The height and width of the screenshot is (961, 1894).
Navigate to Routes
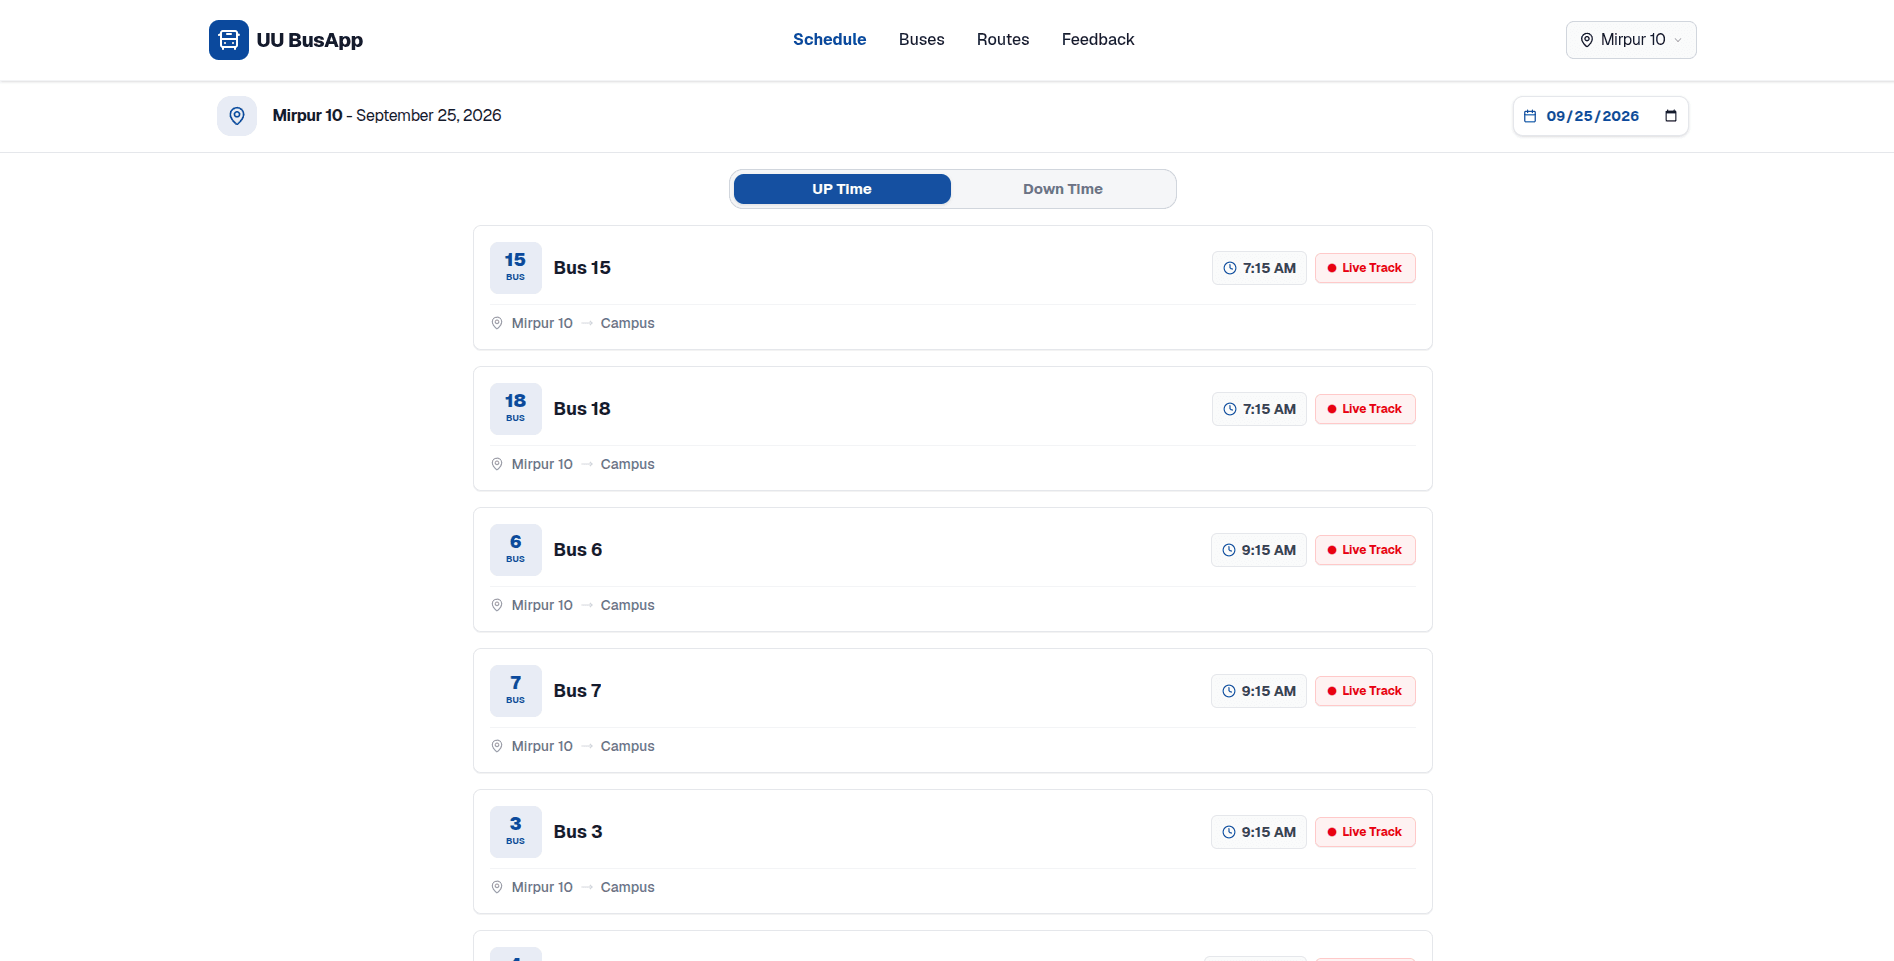click(1003, 40)
